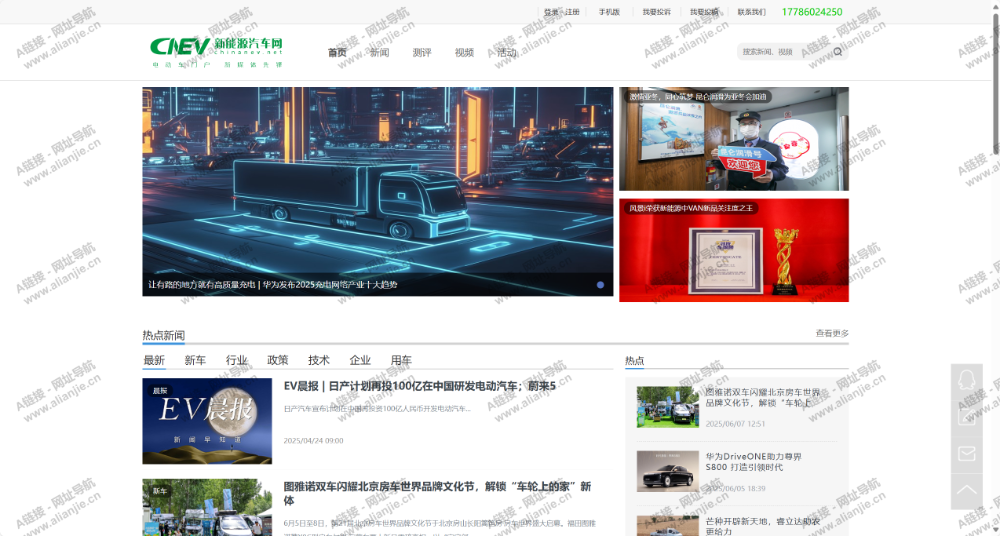Click the 登录 link in top bar
The image size is (1000, 536).
(x=551, y=12)
